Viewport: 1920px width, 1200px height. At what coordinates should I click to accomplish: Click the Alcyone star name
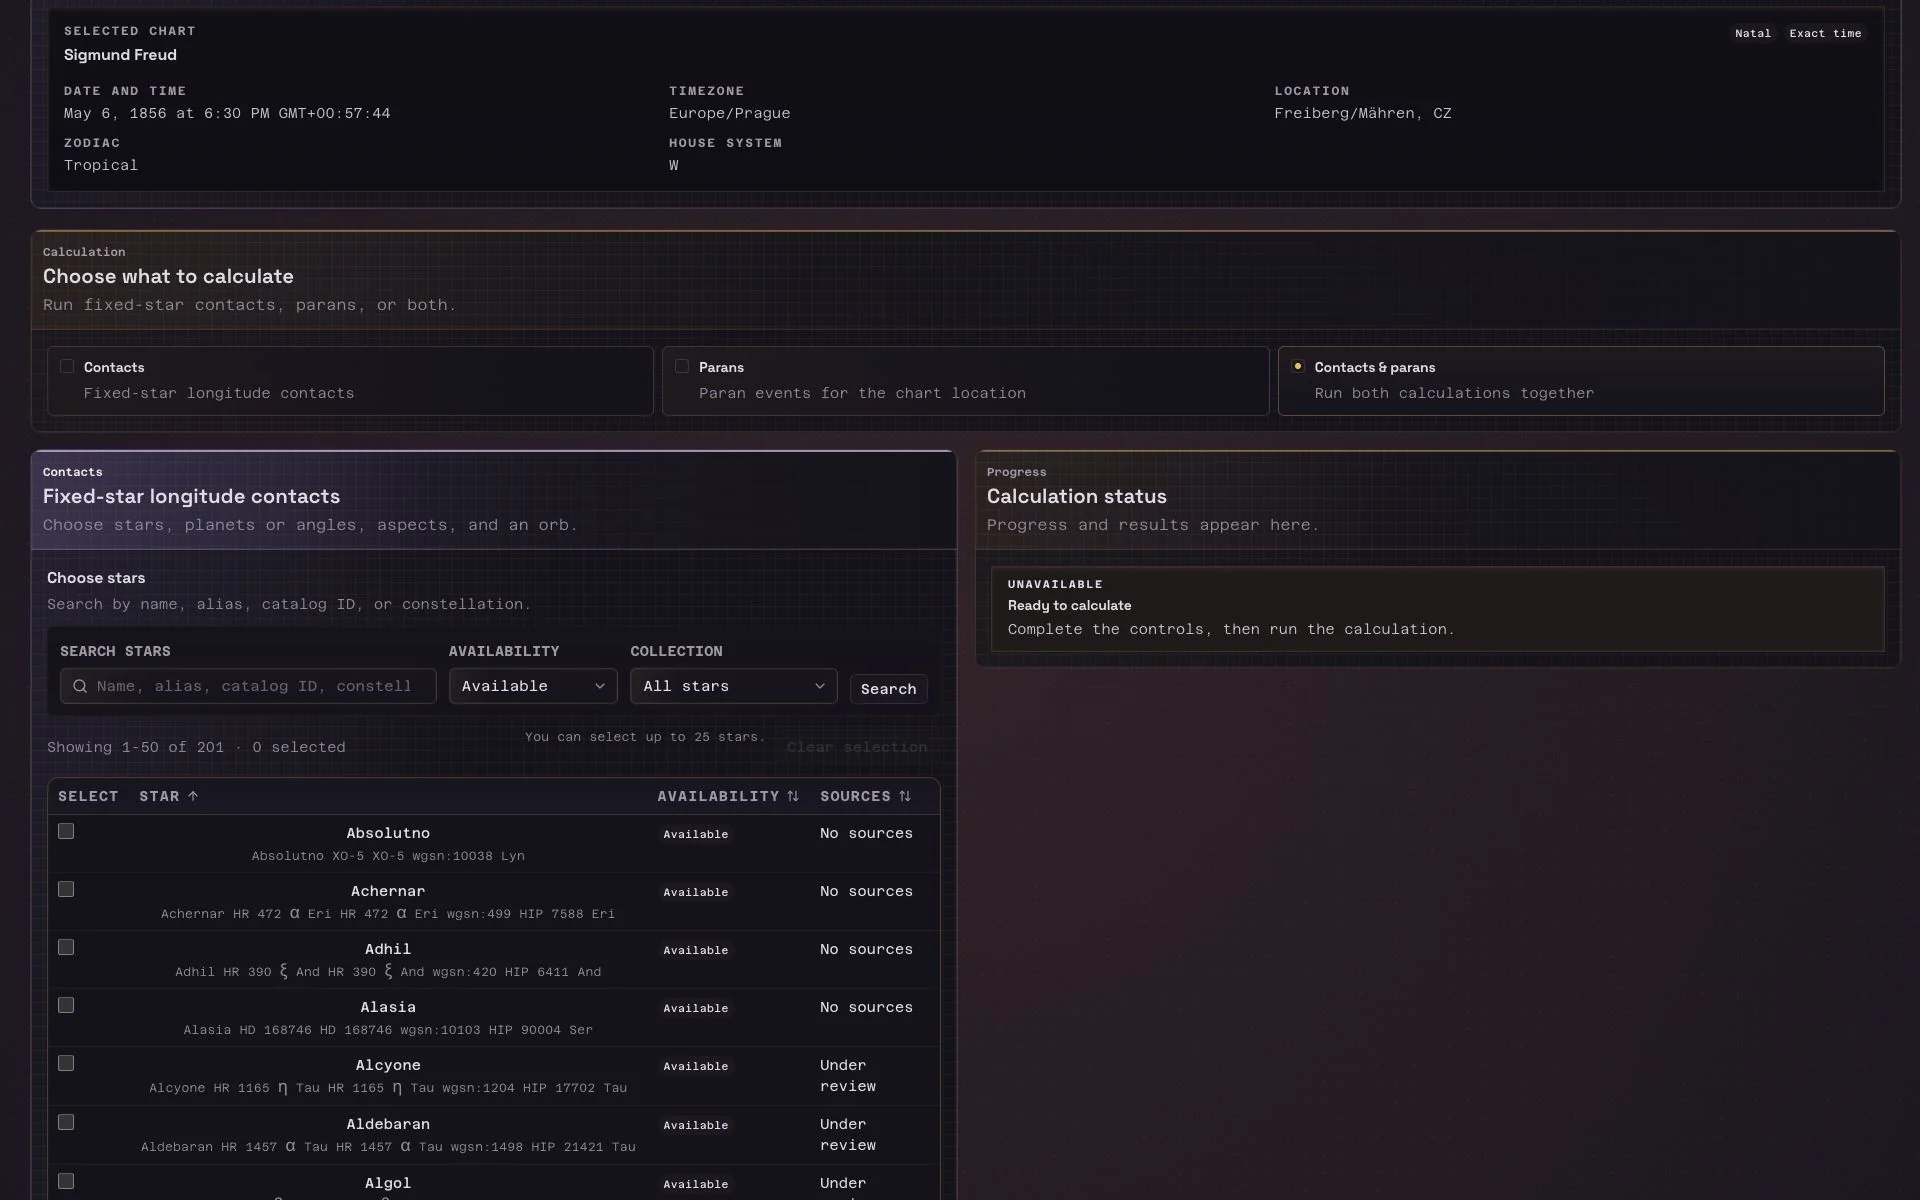pos(388,1065)
